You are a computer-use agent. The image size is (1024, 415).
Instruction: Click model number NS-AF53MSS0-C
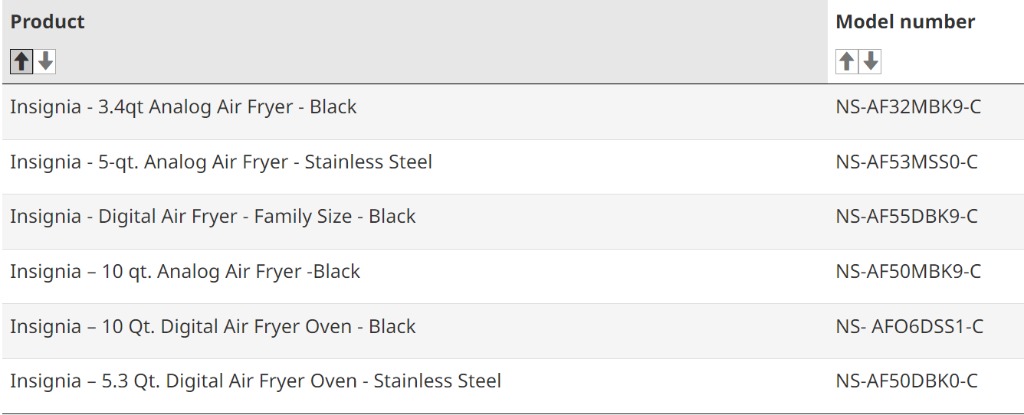[x=906, y=161]
